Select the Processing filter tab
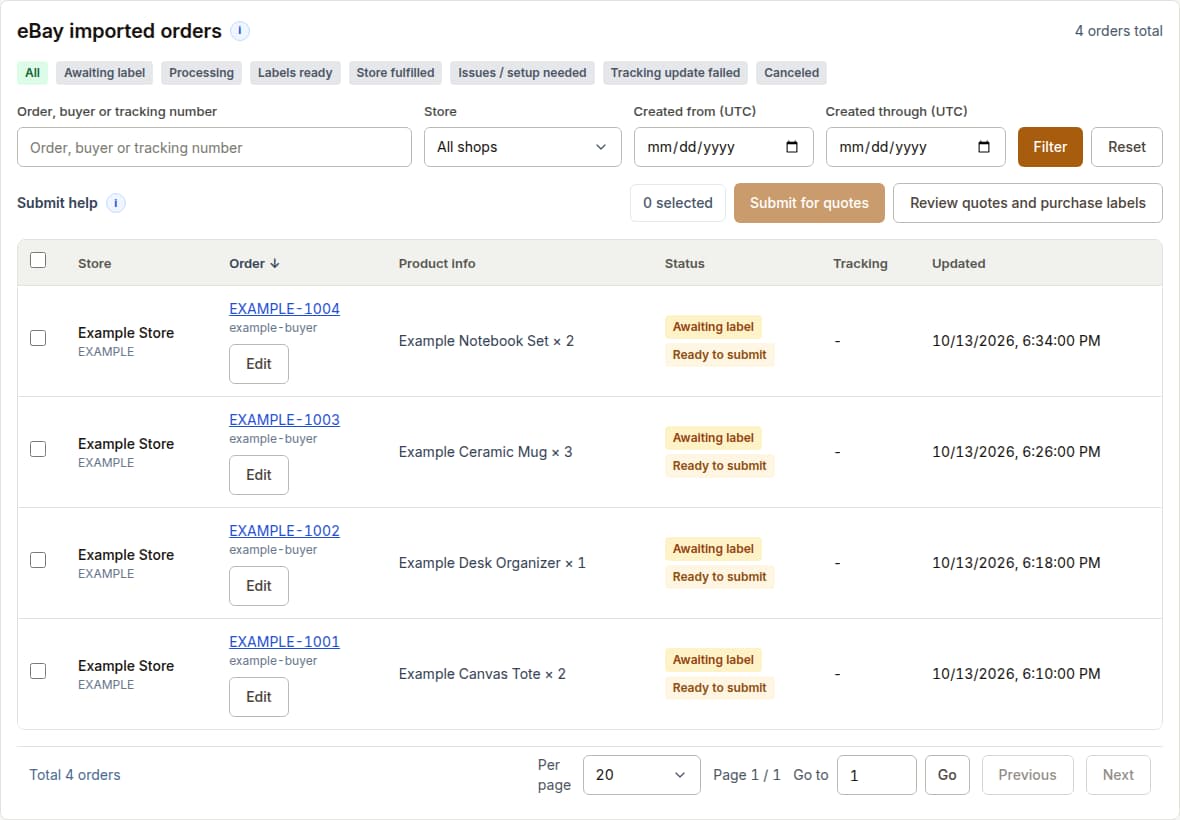This screenshot has width=1180, height=820. (201, 73)
